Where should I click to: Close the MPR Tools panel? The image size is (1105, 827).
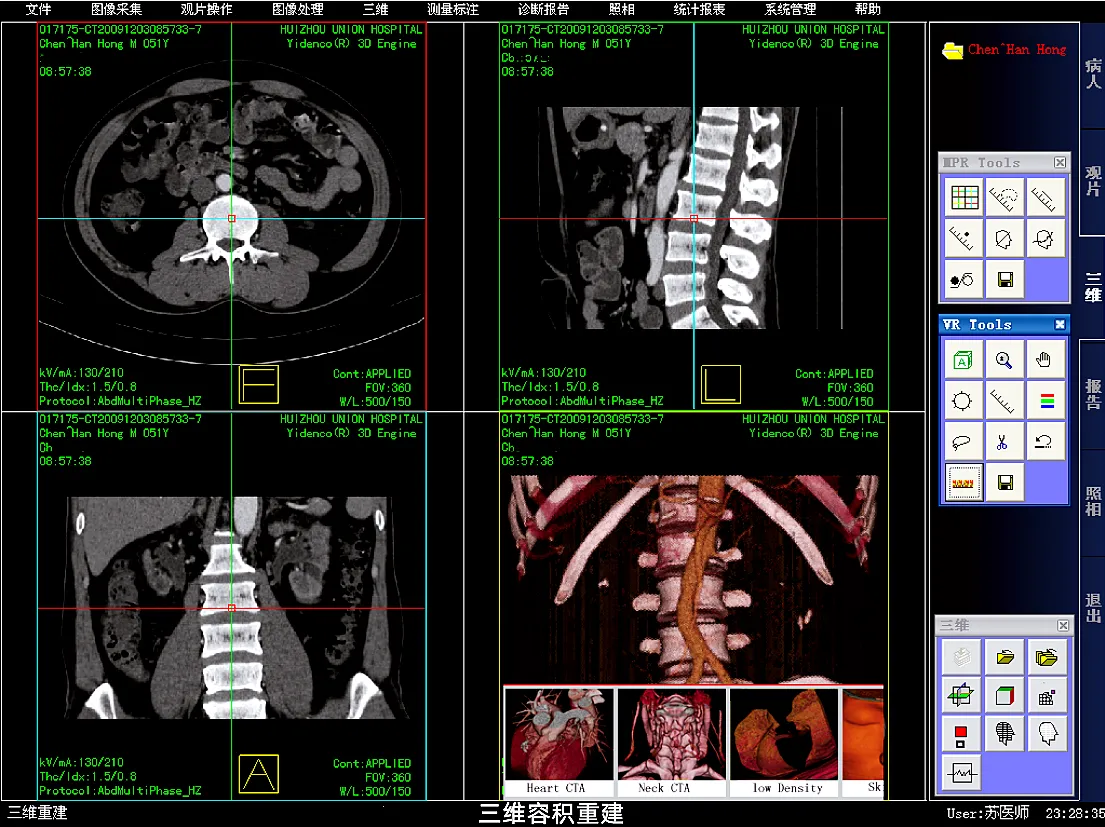[x=1059, y=163]
